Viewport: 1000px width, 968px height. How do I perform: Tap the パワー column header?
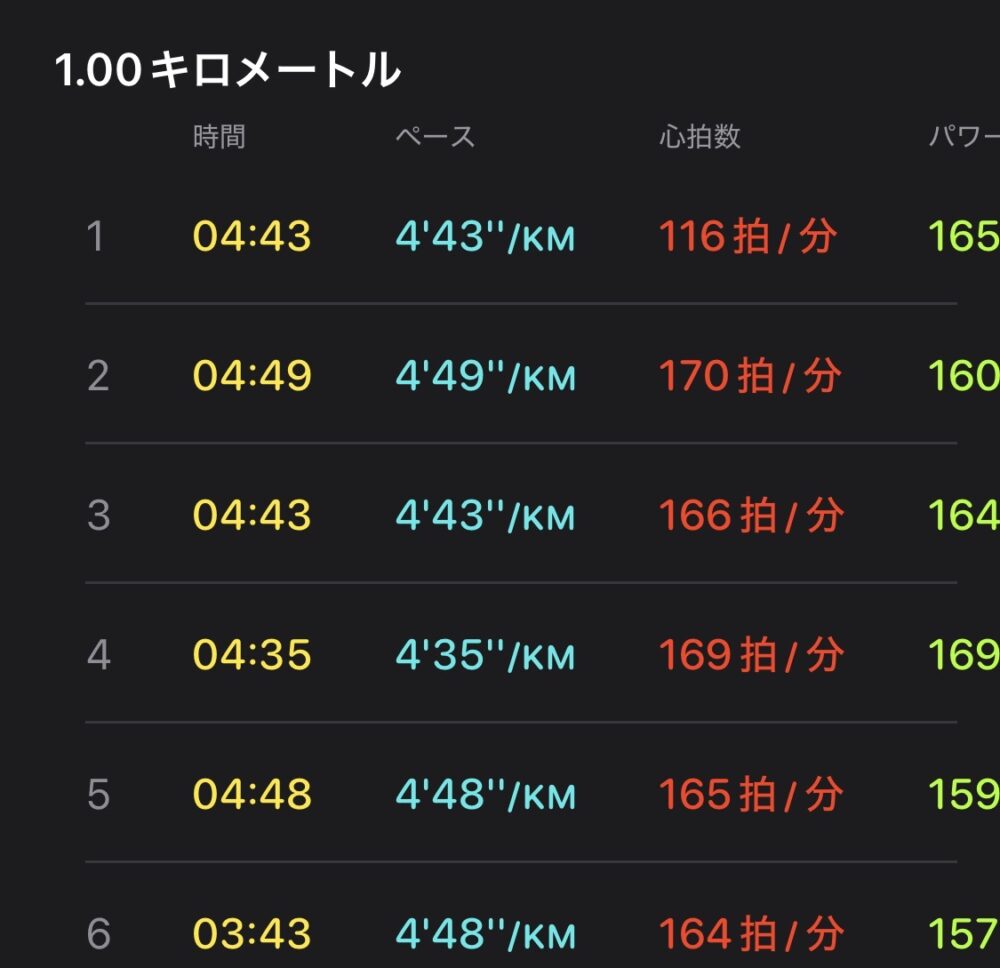coord(963,136)
